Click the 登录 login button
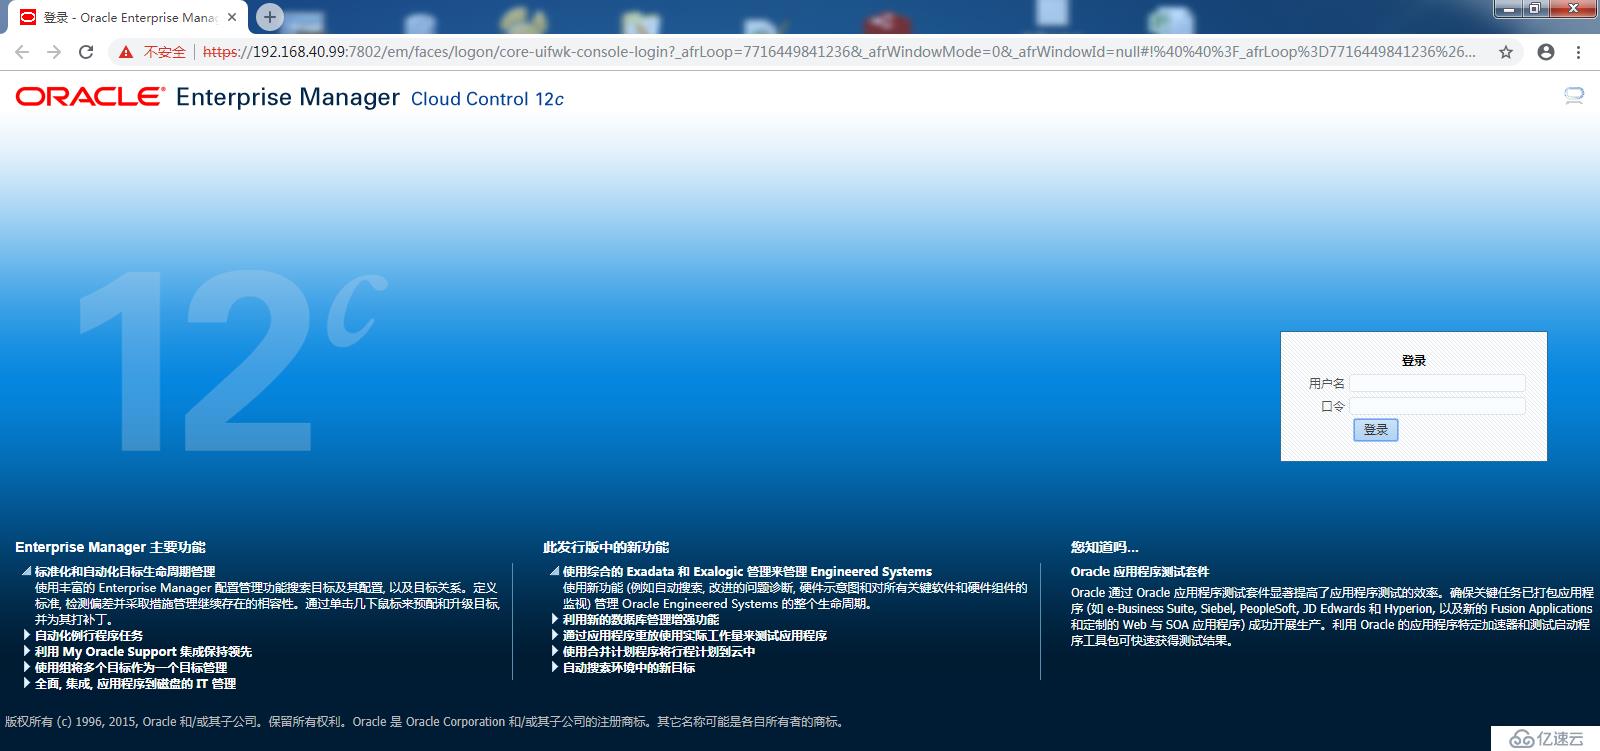1600x751 pixels. [x=1376, y=430]
